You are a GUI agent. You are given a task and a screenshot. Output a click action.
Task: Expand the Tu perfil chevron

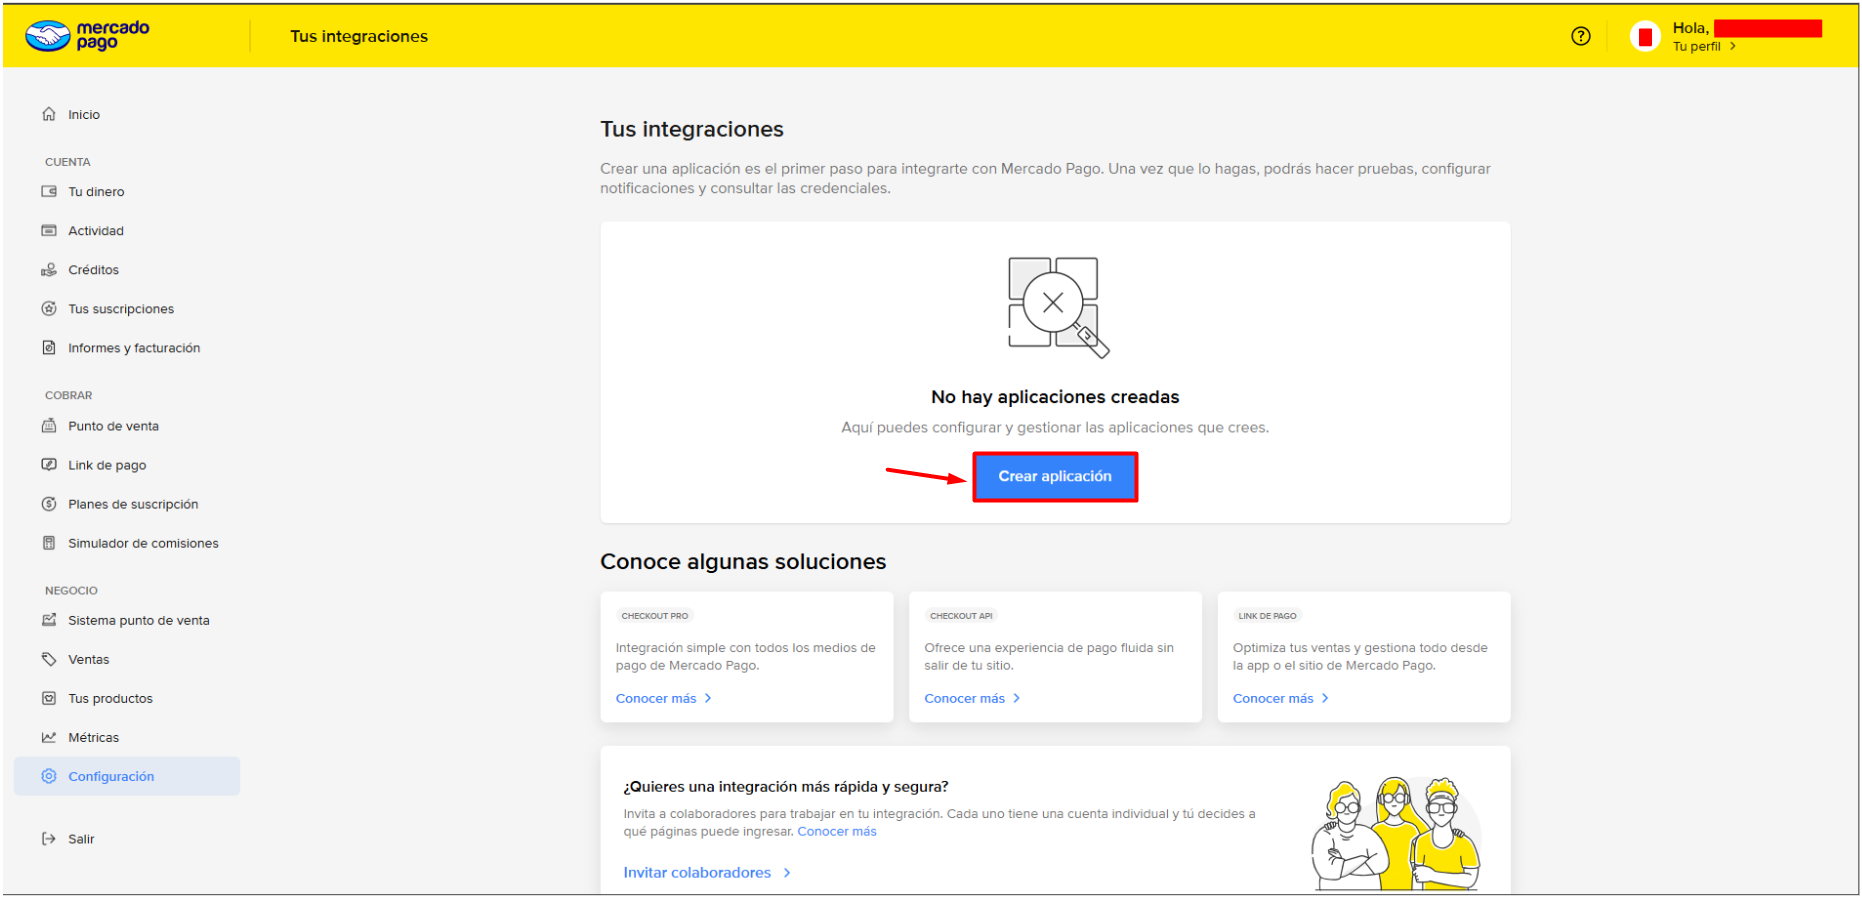click(1733, 46)
